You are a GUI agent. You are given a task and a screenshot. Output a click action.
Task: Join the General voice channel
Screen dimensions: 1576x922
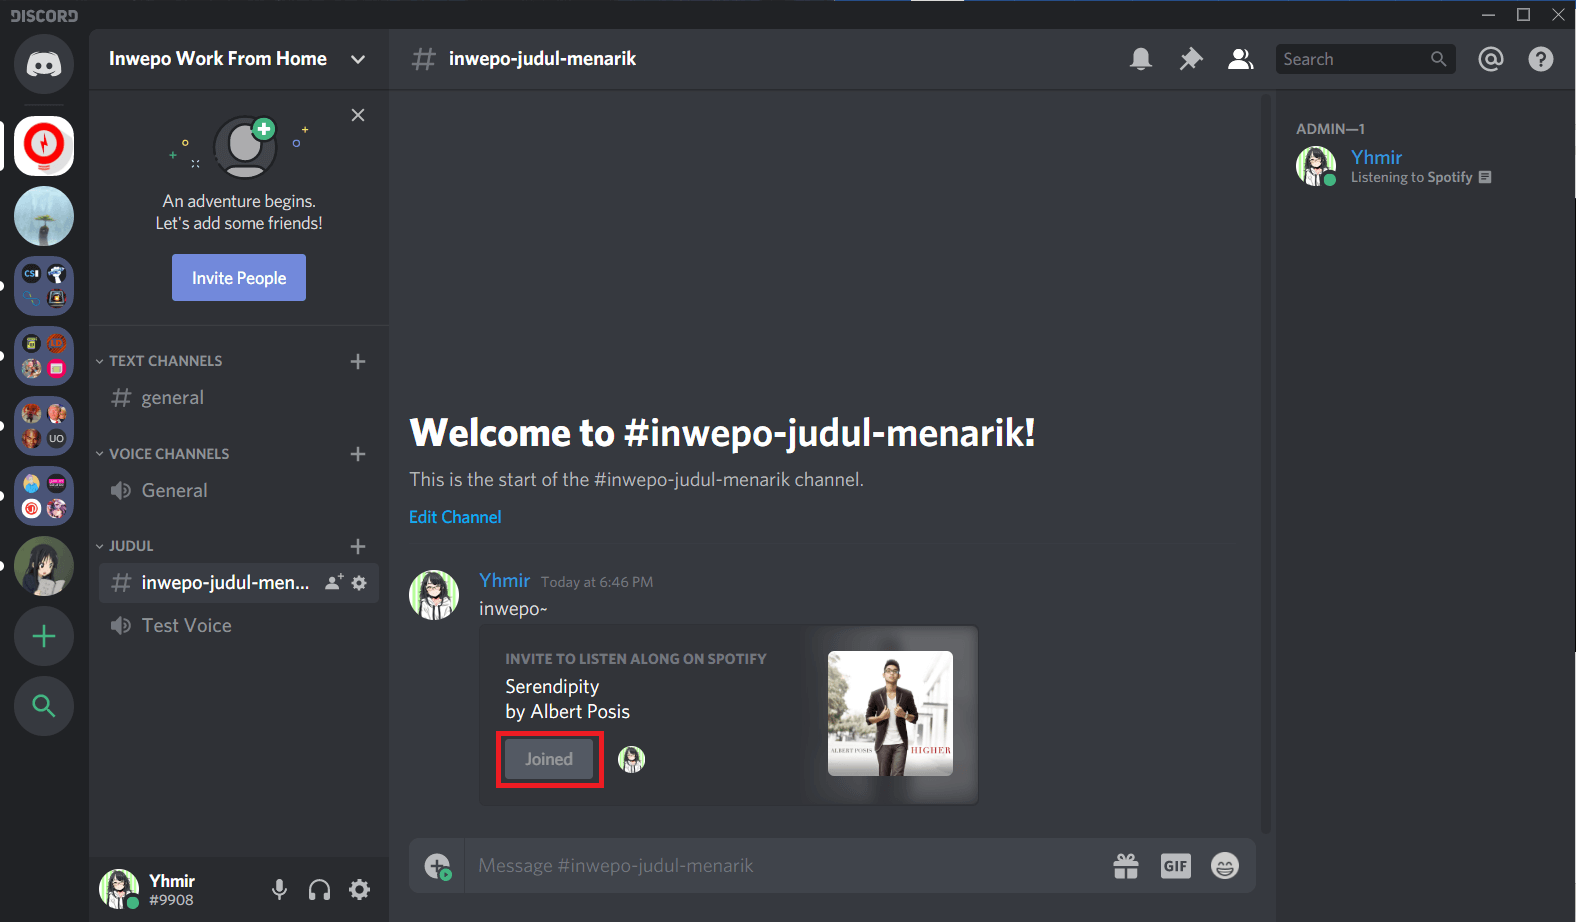click(239, 491)
